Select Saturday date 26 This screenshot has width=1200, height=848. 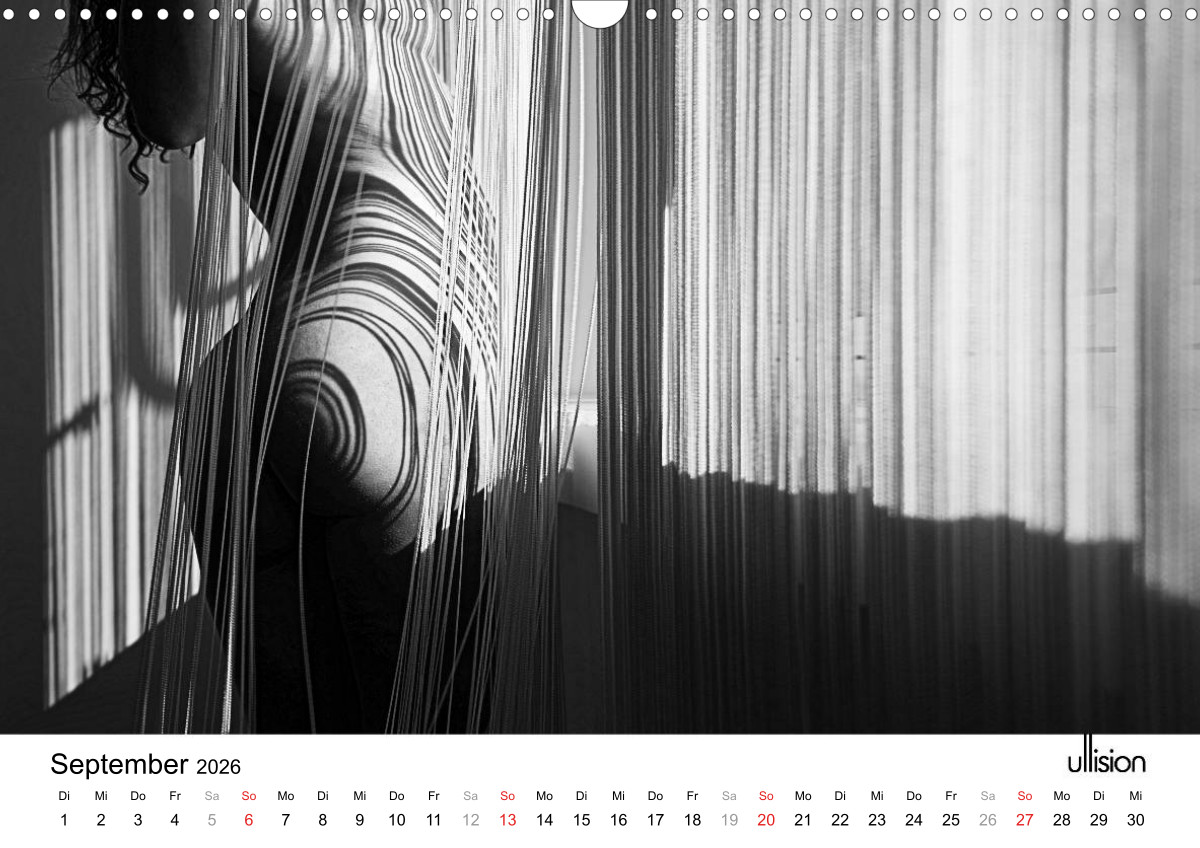tap(988, 820)
